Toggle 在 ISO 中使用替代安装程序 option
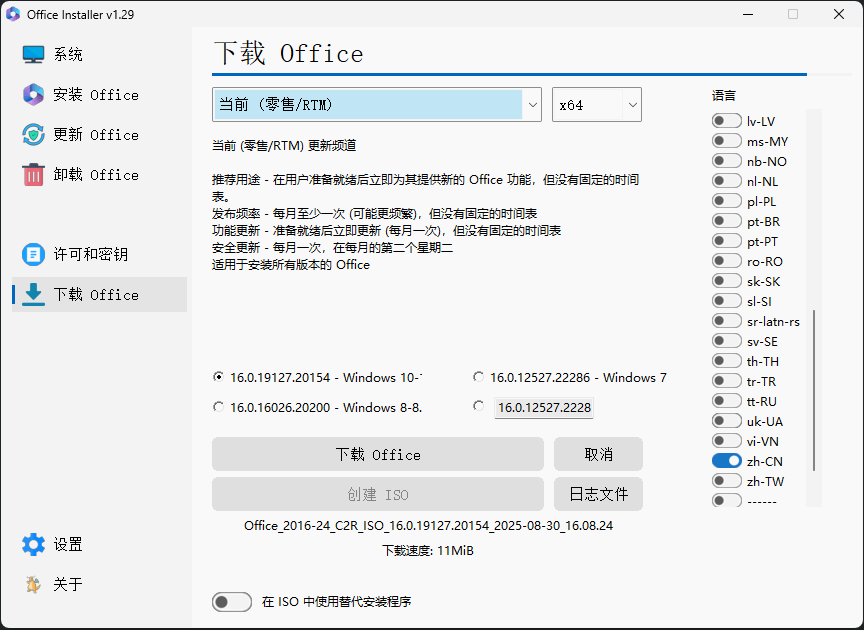The height and width of the screenshot is (630, 864). click(x=231, y=601)
